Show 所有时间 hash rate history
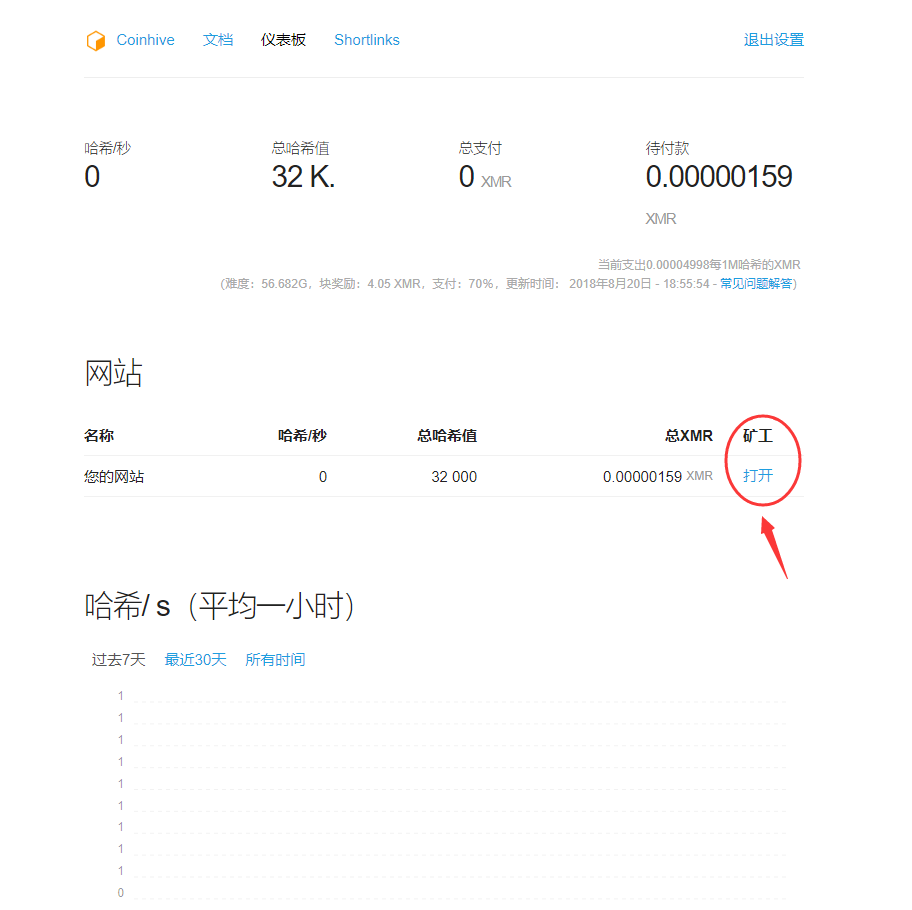This screenshot has height=910, width=912. tap(275, 660)
